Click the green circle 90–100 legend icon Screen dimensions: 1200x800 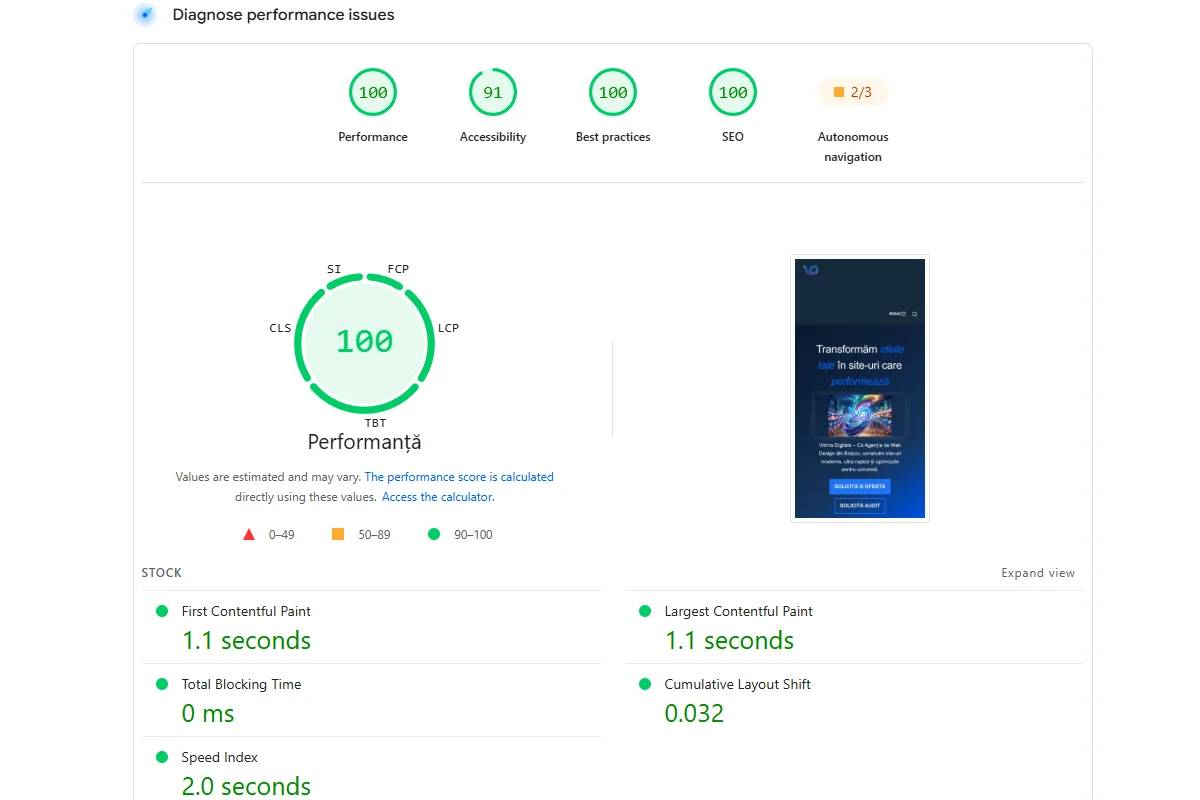pos(434,535)
